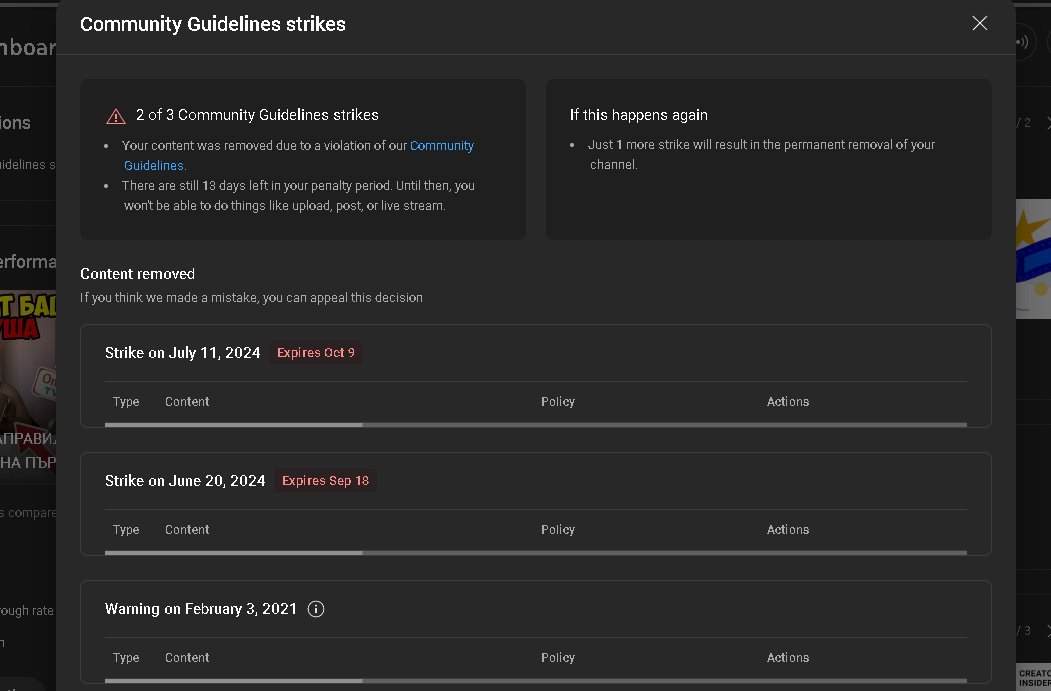1051x691 pixels.
Task: Open the Community Guidelines link
Action: point(299,155)
